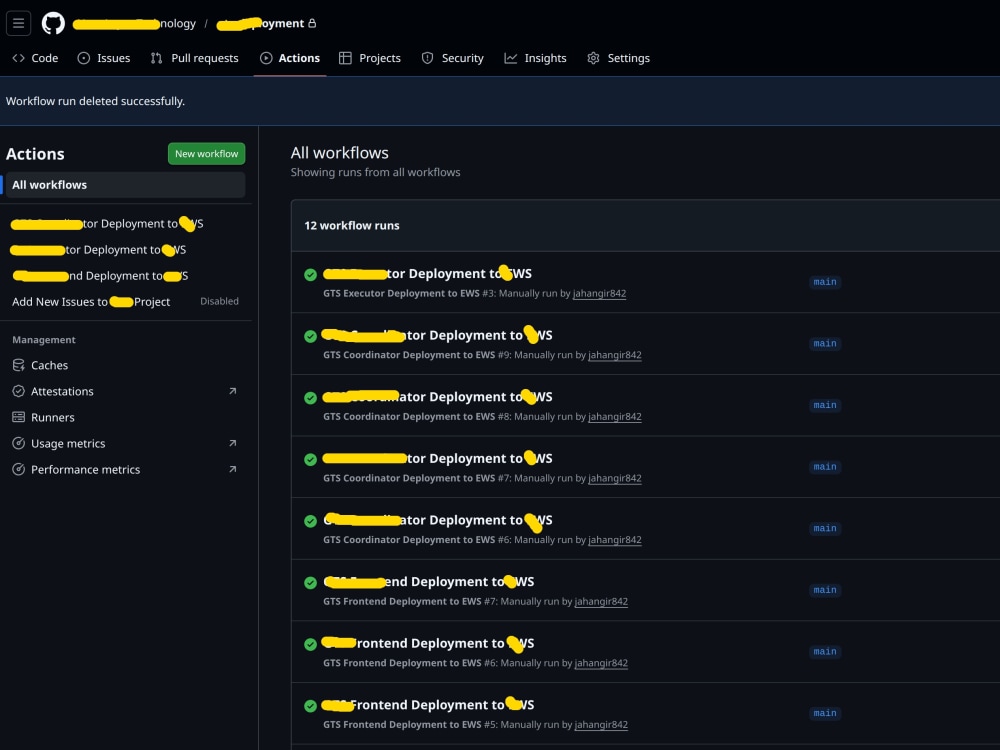Viewport: 1000px width, 750px height.
Task: Click jahangir842 link in Coordinator #8 run
Action: (x=615, y=417)
